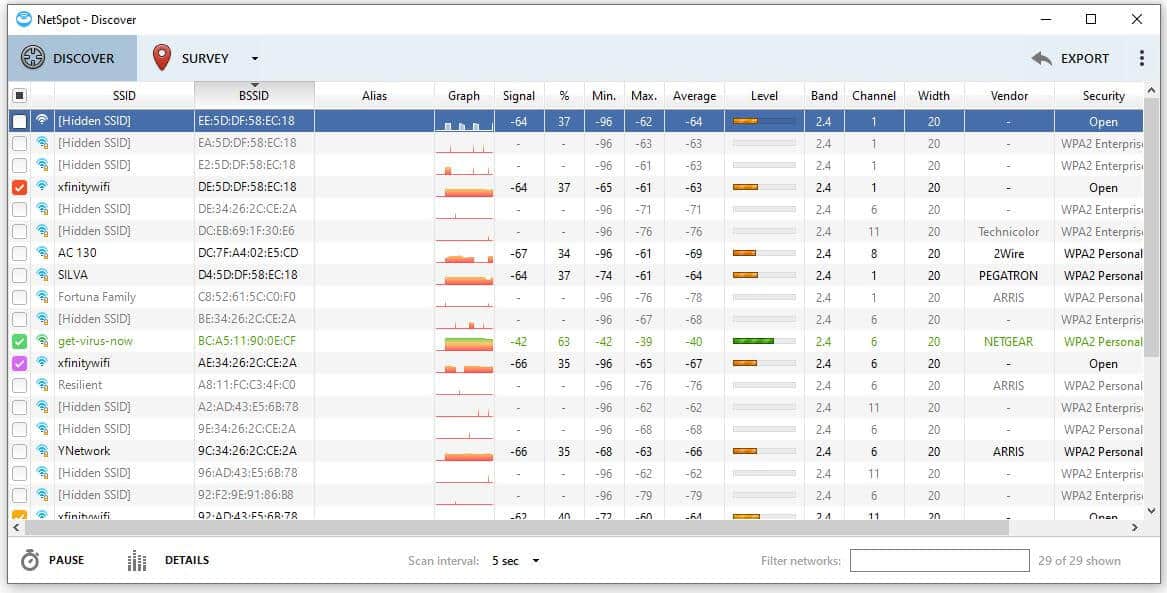
Task: Click the Export arrow icon
Action: 1041,59
